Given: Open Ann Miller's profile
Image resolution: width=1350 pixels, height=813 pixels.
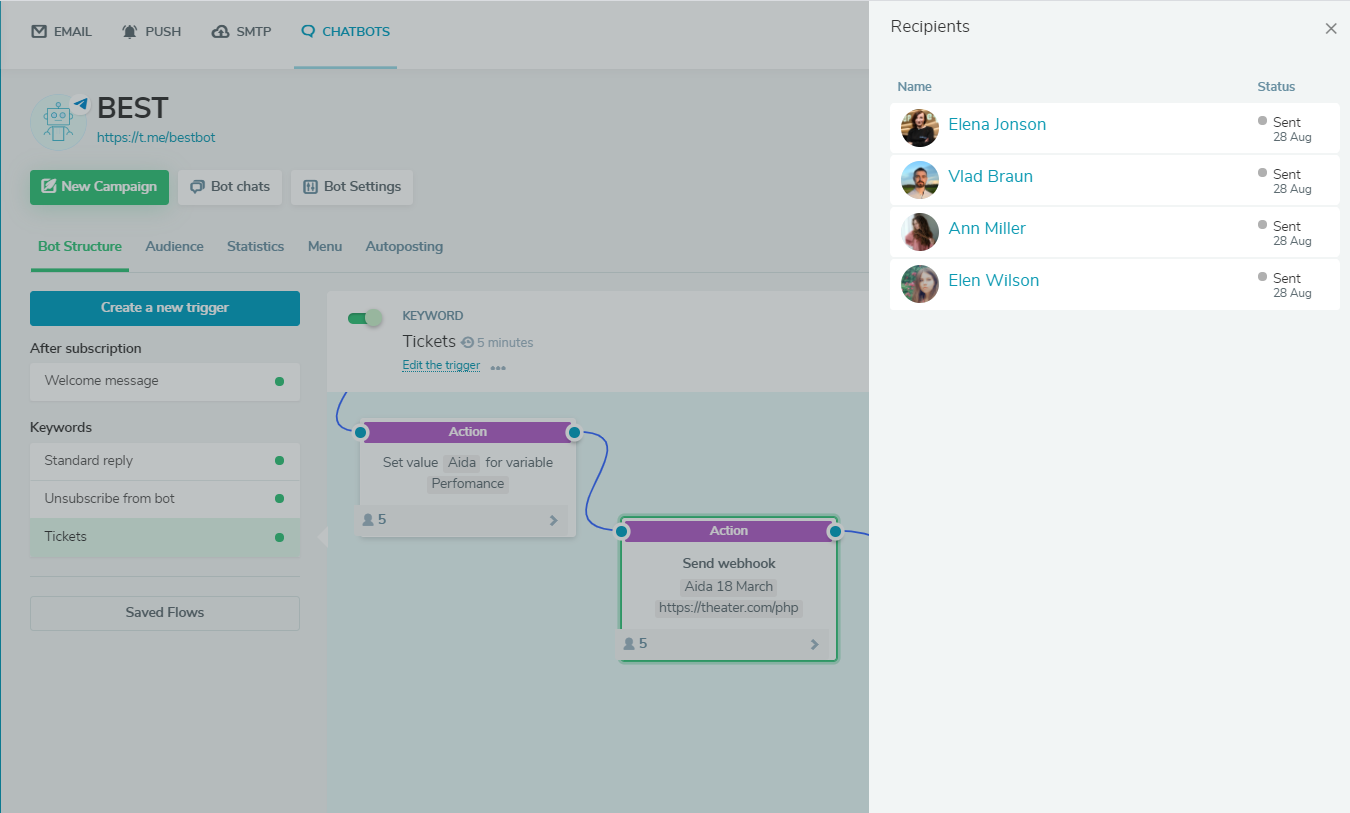Looking at the screenshot, I should [x=987, y=229].
